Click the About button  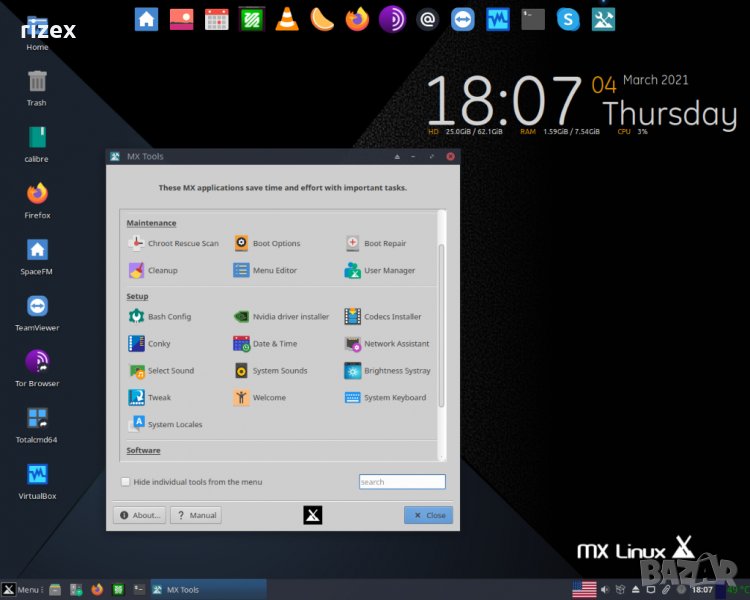(x=139, y=515)
